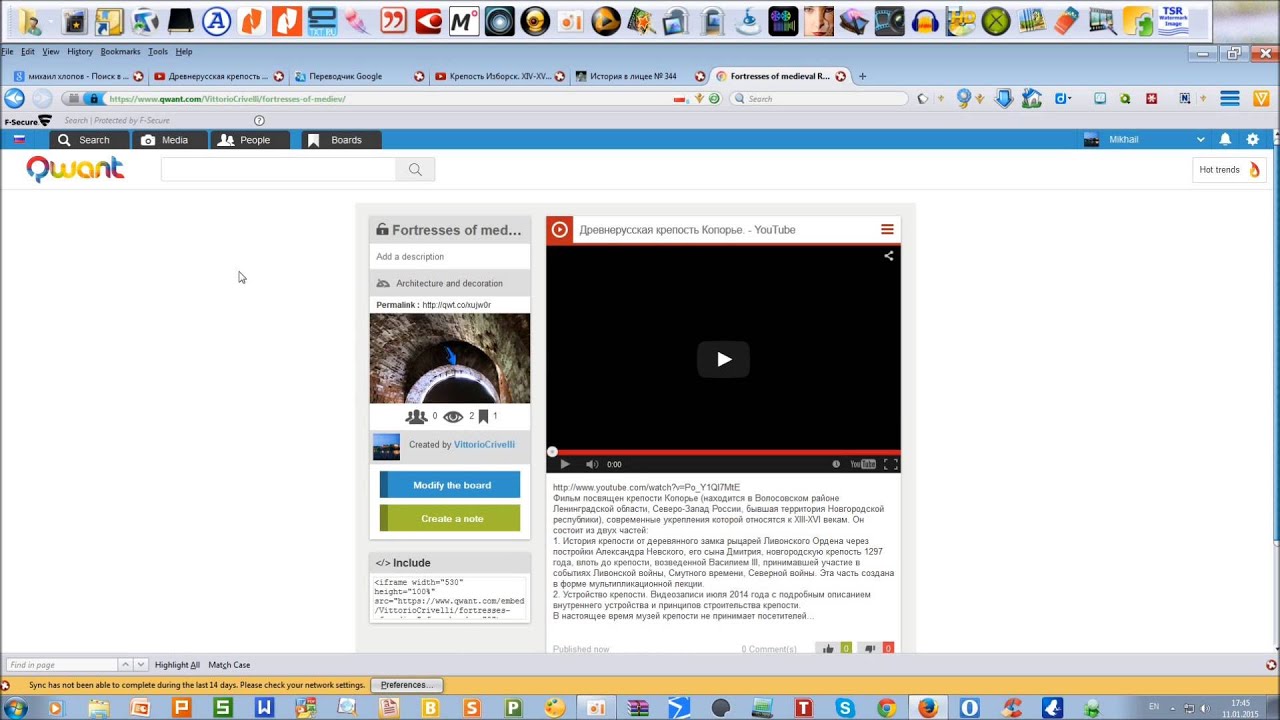Click the browser address bar URL
Screen dimensions: 1280x720
227,99
